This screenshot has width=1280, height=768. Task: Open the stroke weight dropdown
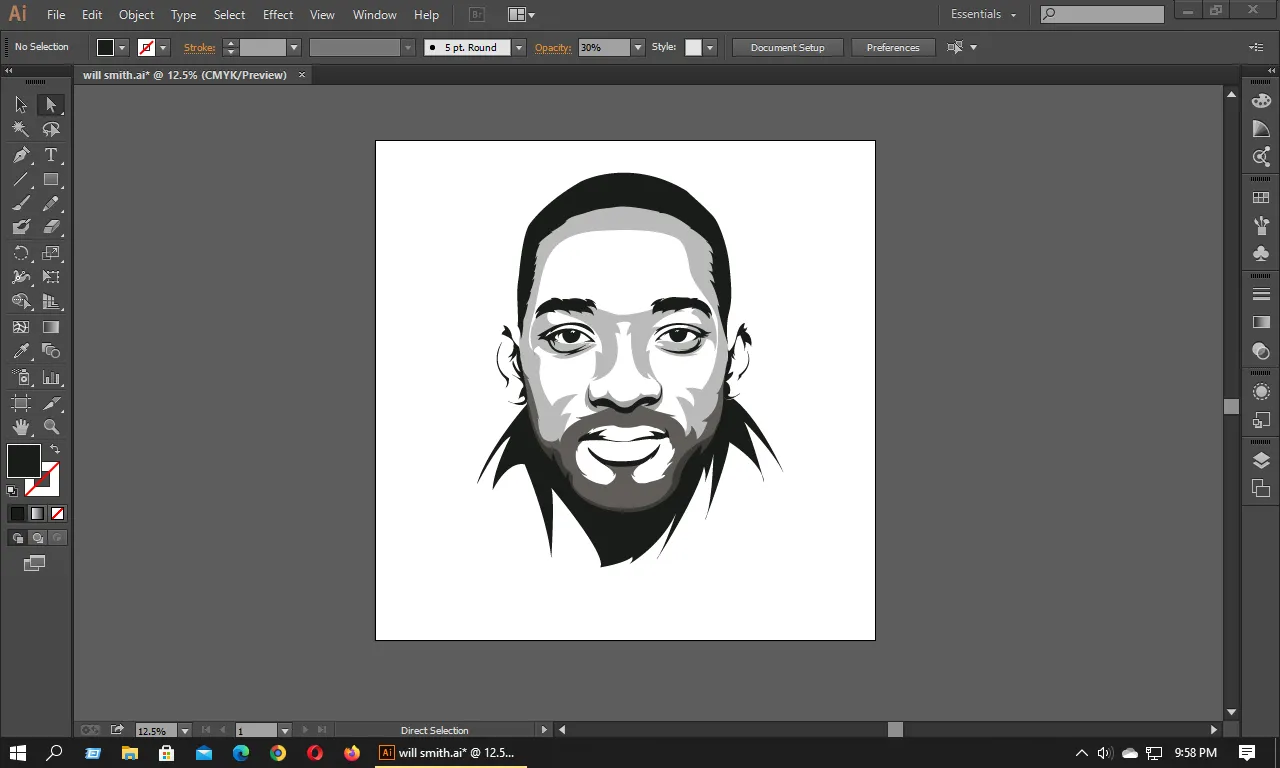(x=294, y=47)
